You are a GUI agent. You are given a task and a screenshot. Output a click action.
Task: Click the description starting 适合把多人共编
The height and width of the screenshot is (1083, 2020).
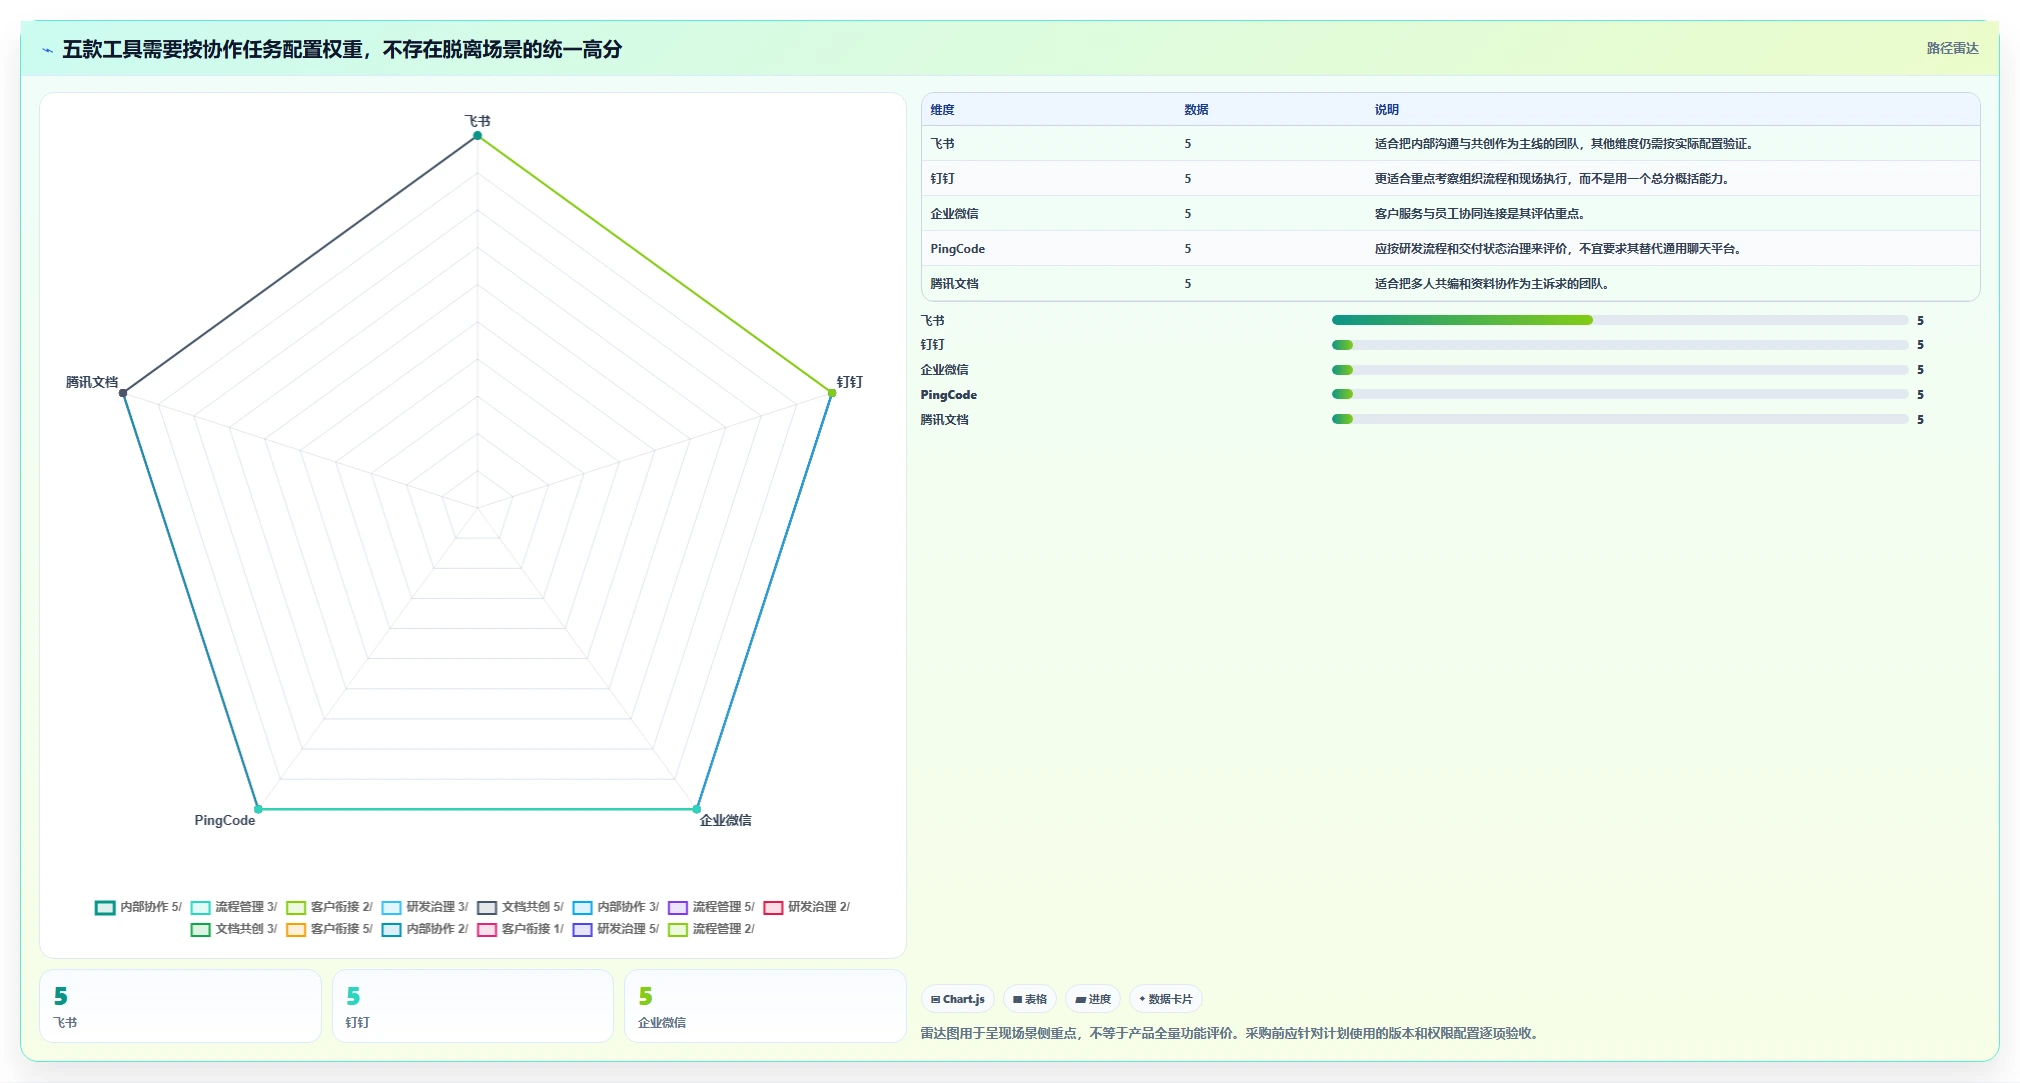tap(1494, 284)
